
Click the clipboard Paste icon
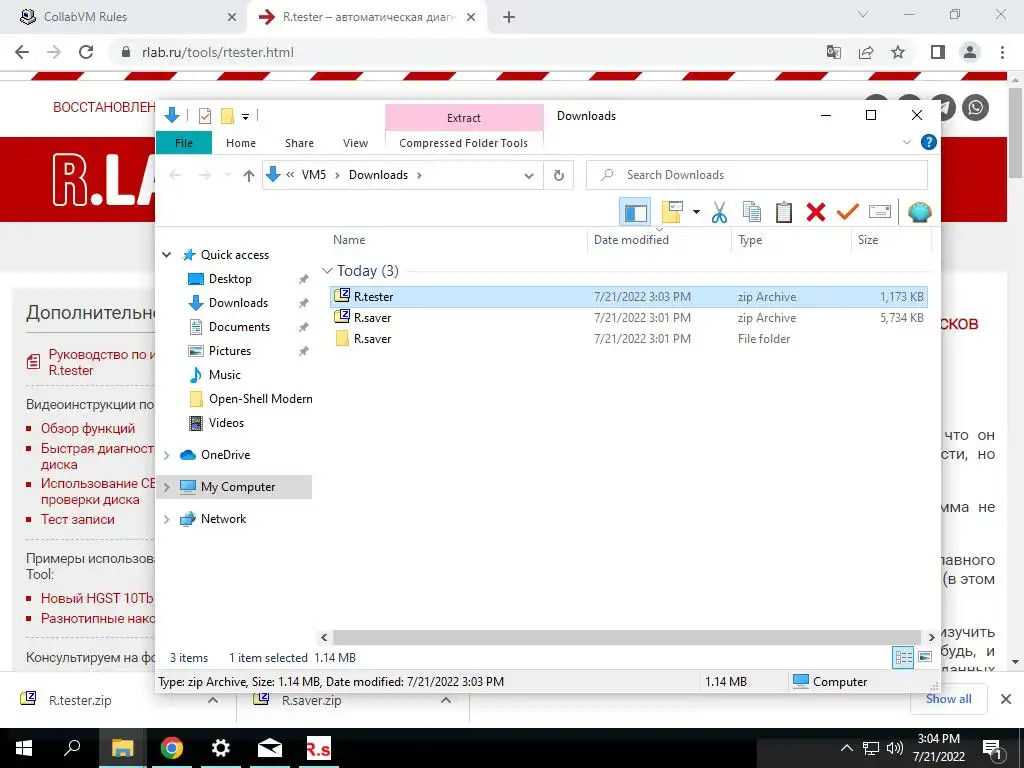pyautogui.click(x=784, y=212)
